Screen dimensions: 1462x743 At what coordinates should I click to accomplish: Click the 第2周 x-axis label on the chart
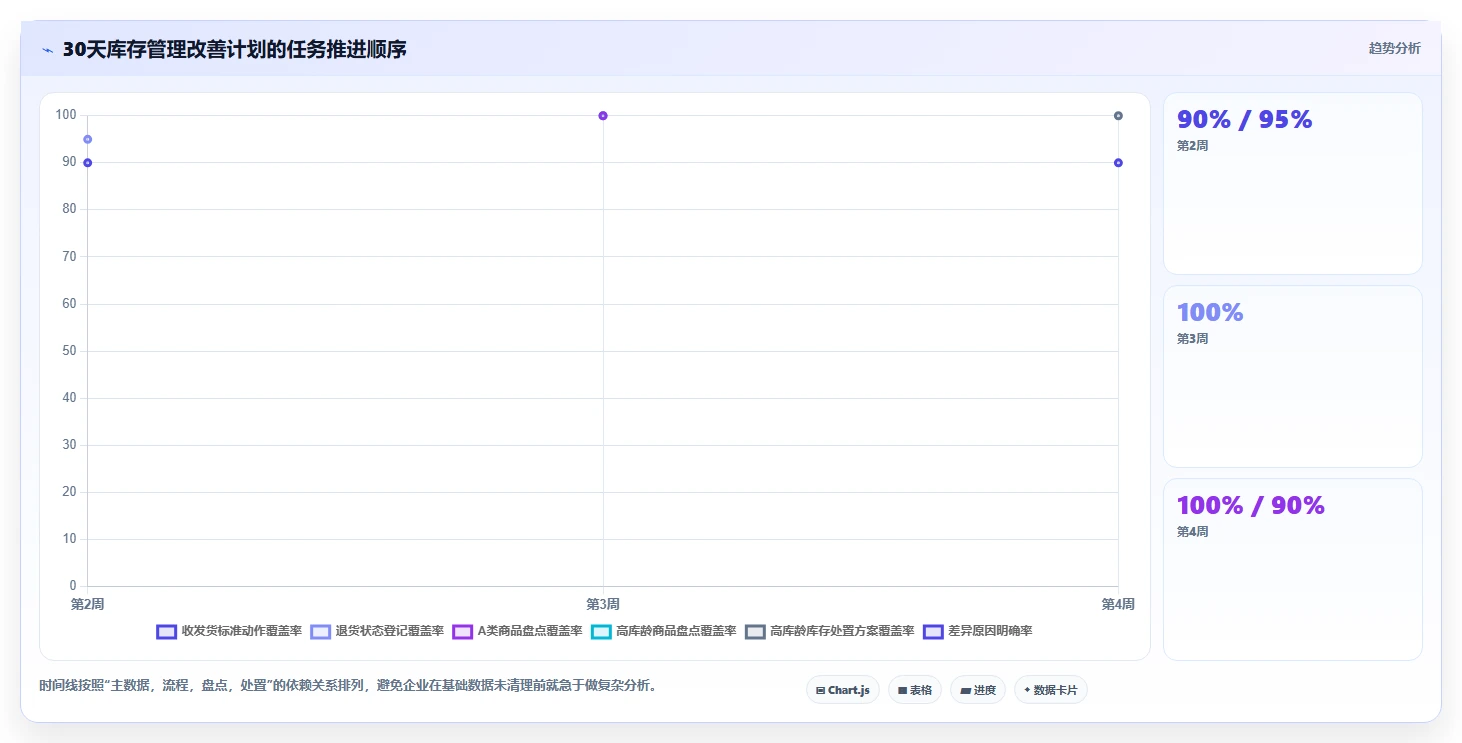click(x=88, y=604)
